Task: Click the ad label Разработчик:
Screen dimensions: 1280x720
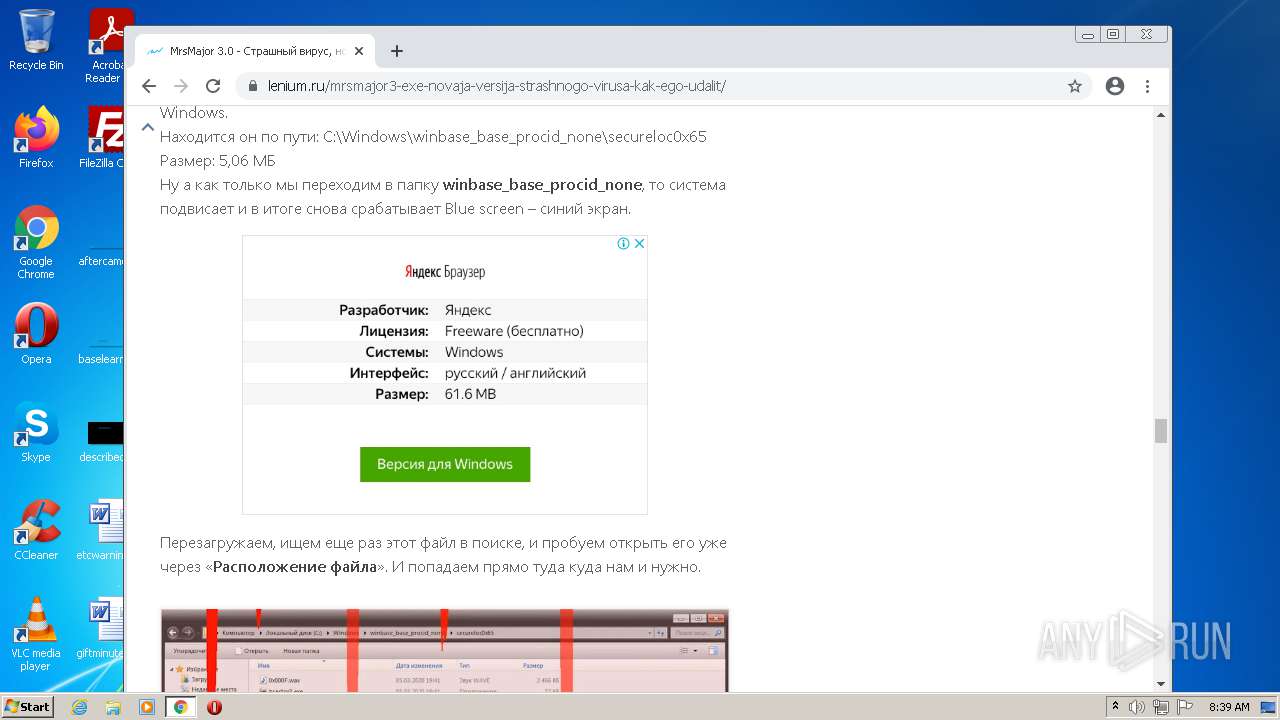Action: 384,310
